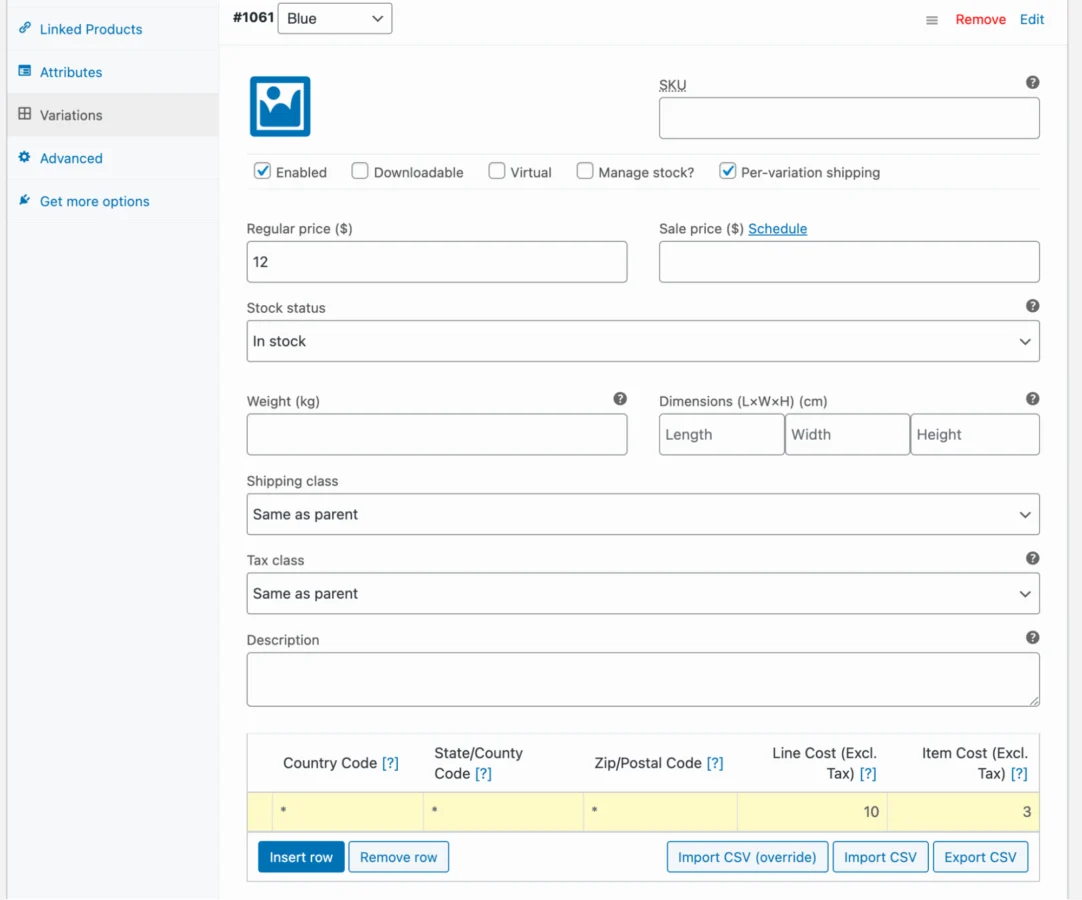The width and height of the screenshot is (1082, 900).
Task: Open the Blue attribute dropdown
Action: click(335, 19)
